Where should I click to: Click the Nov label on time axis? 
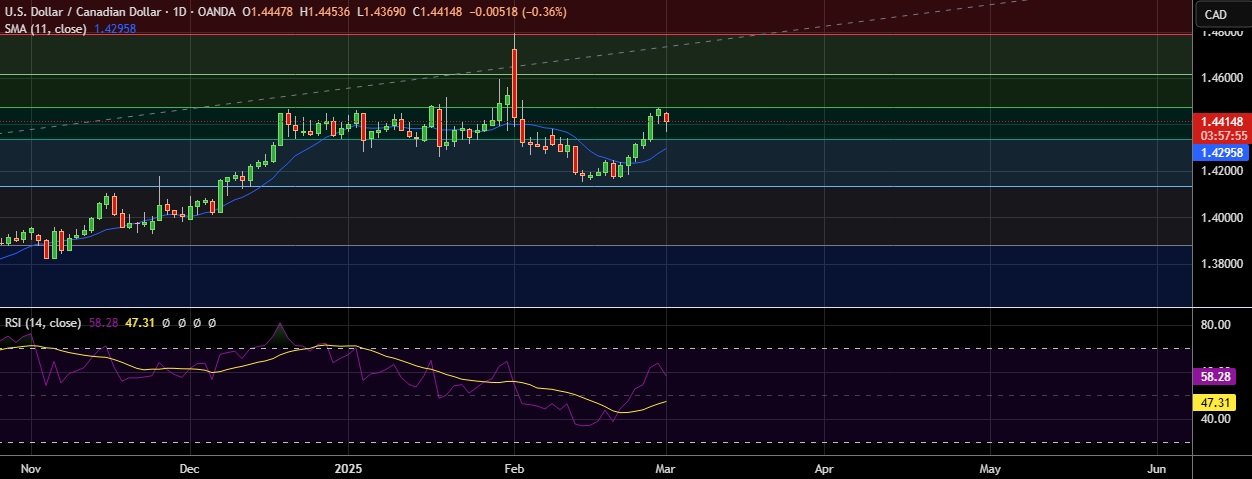(x=31, y=468)
